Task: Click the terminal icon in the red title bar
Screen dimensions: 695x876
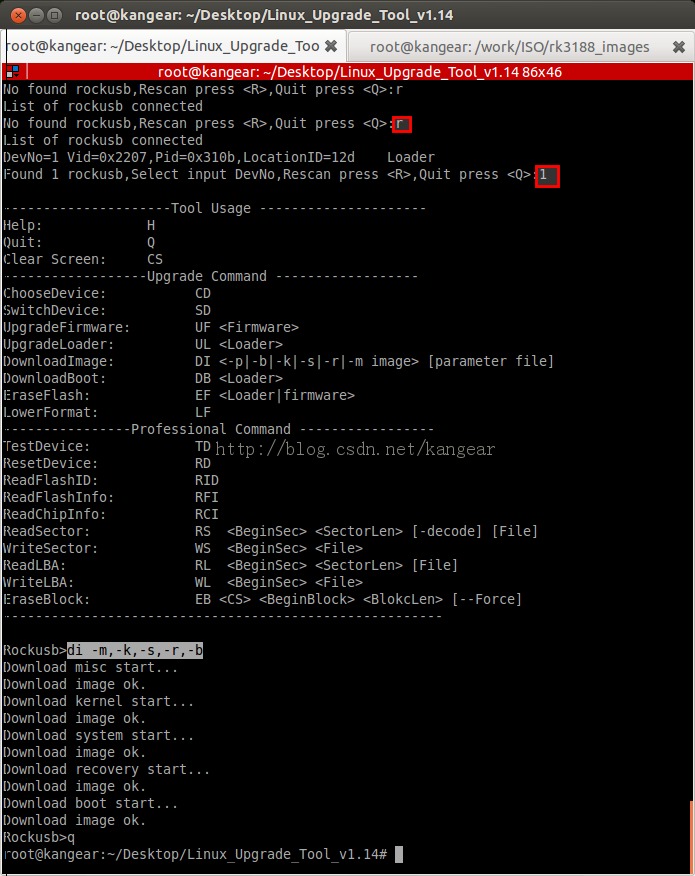Action: pyautogui.click(x=12, y=72)
